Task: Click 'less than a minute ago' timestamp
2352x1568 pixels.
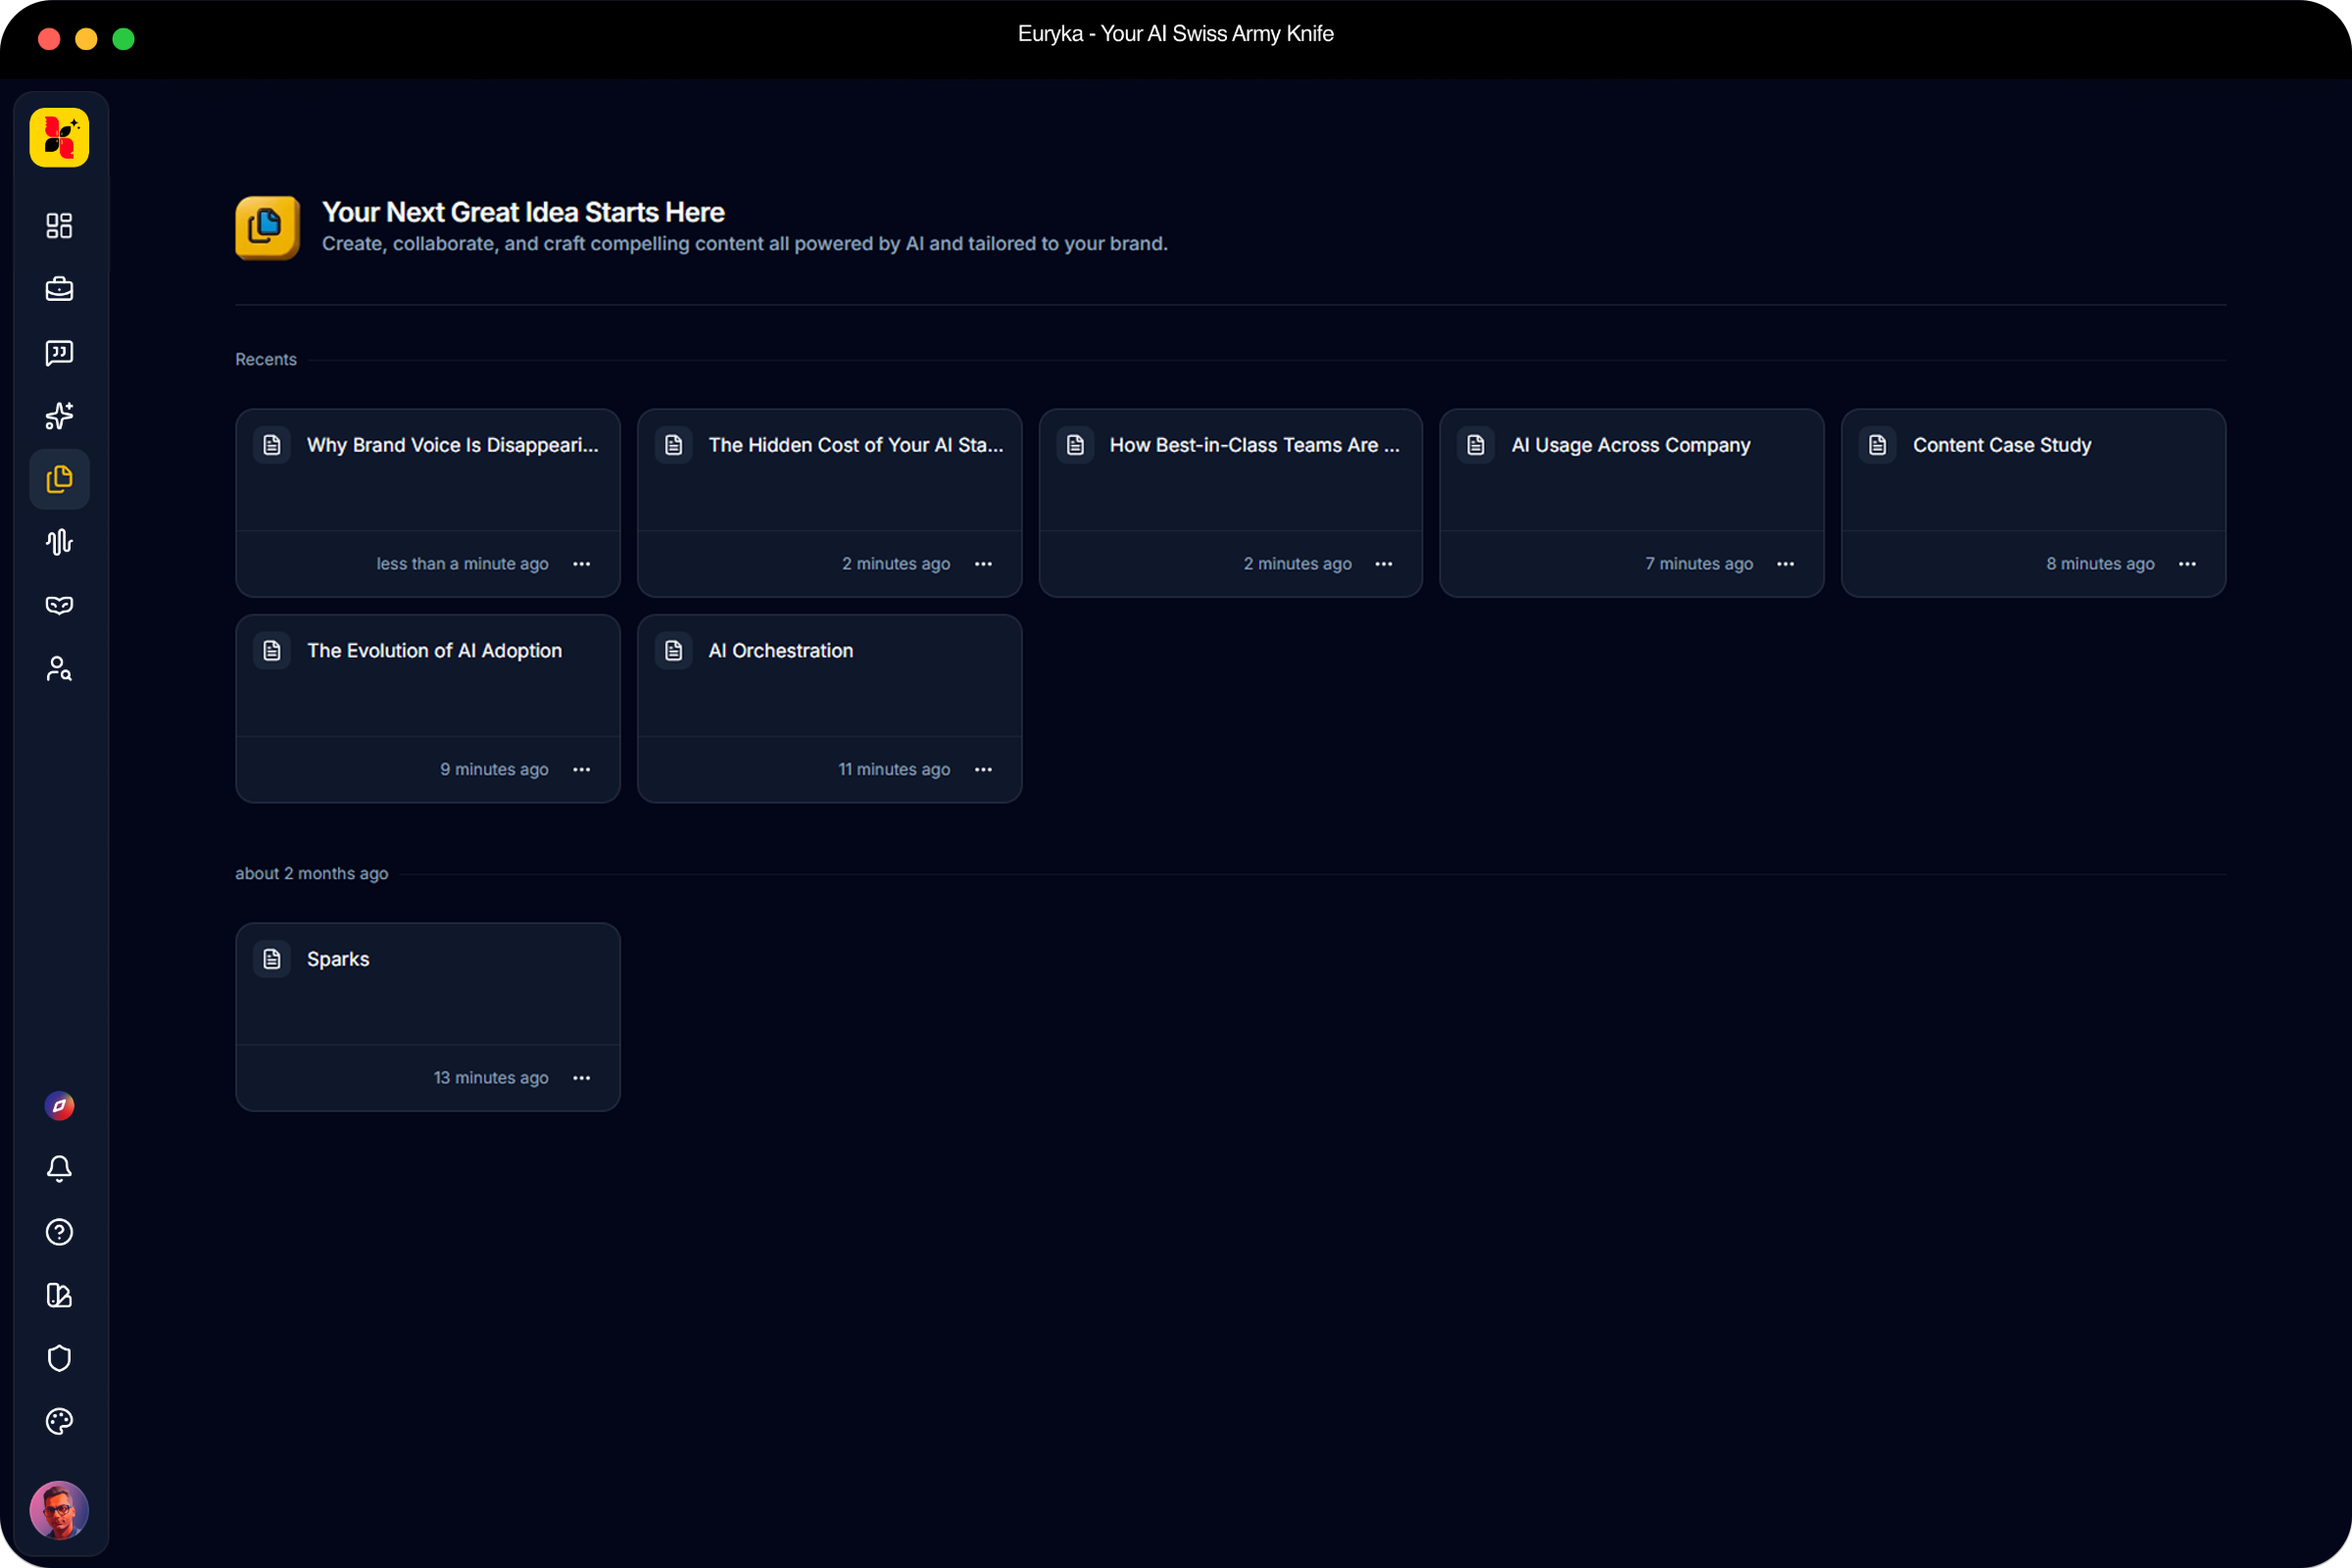Action: 463,564
